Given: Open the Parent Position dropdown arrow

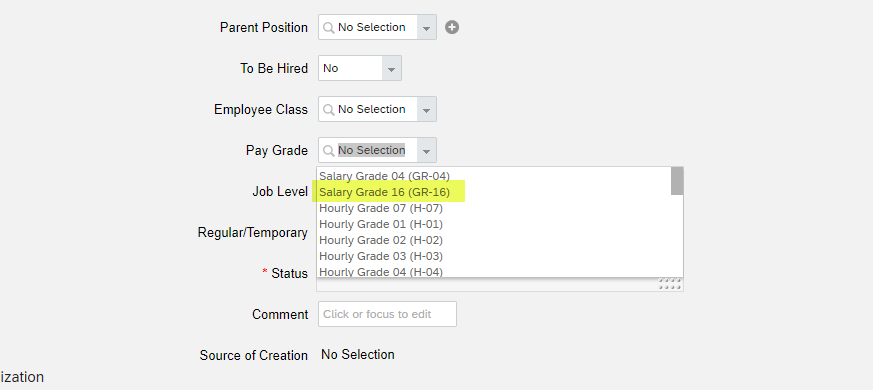Looking at the screenshot, I should tap(426, 28).
